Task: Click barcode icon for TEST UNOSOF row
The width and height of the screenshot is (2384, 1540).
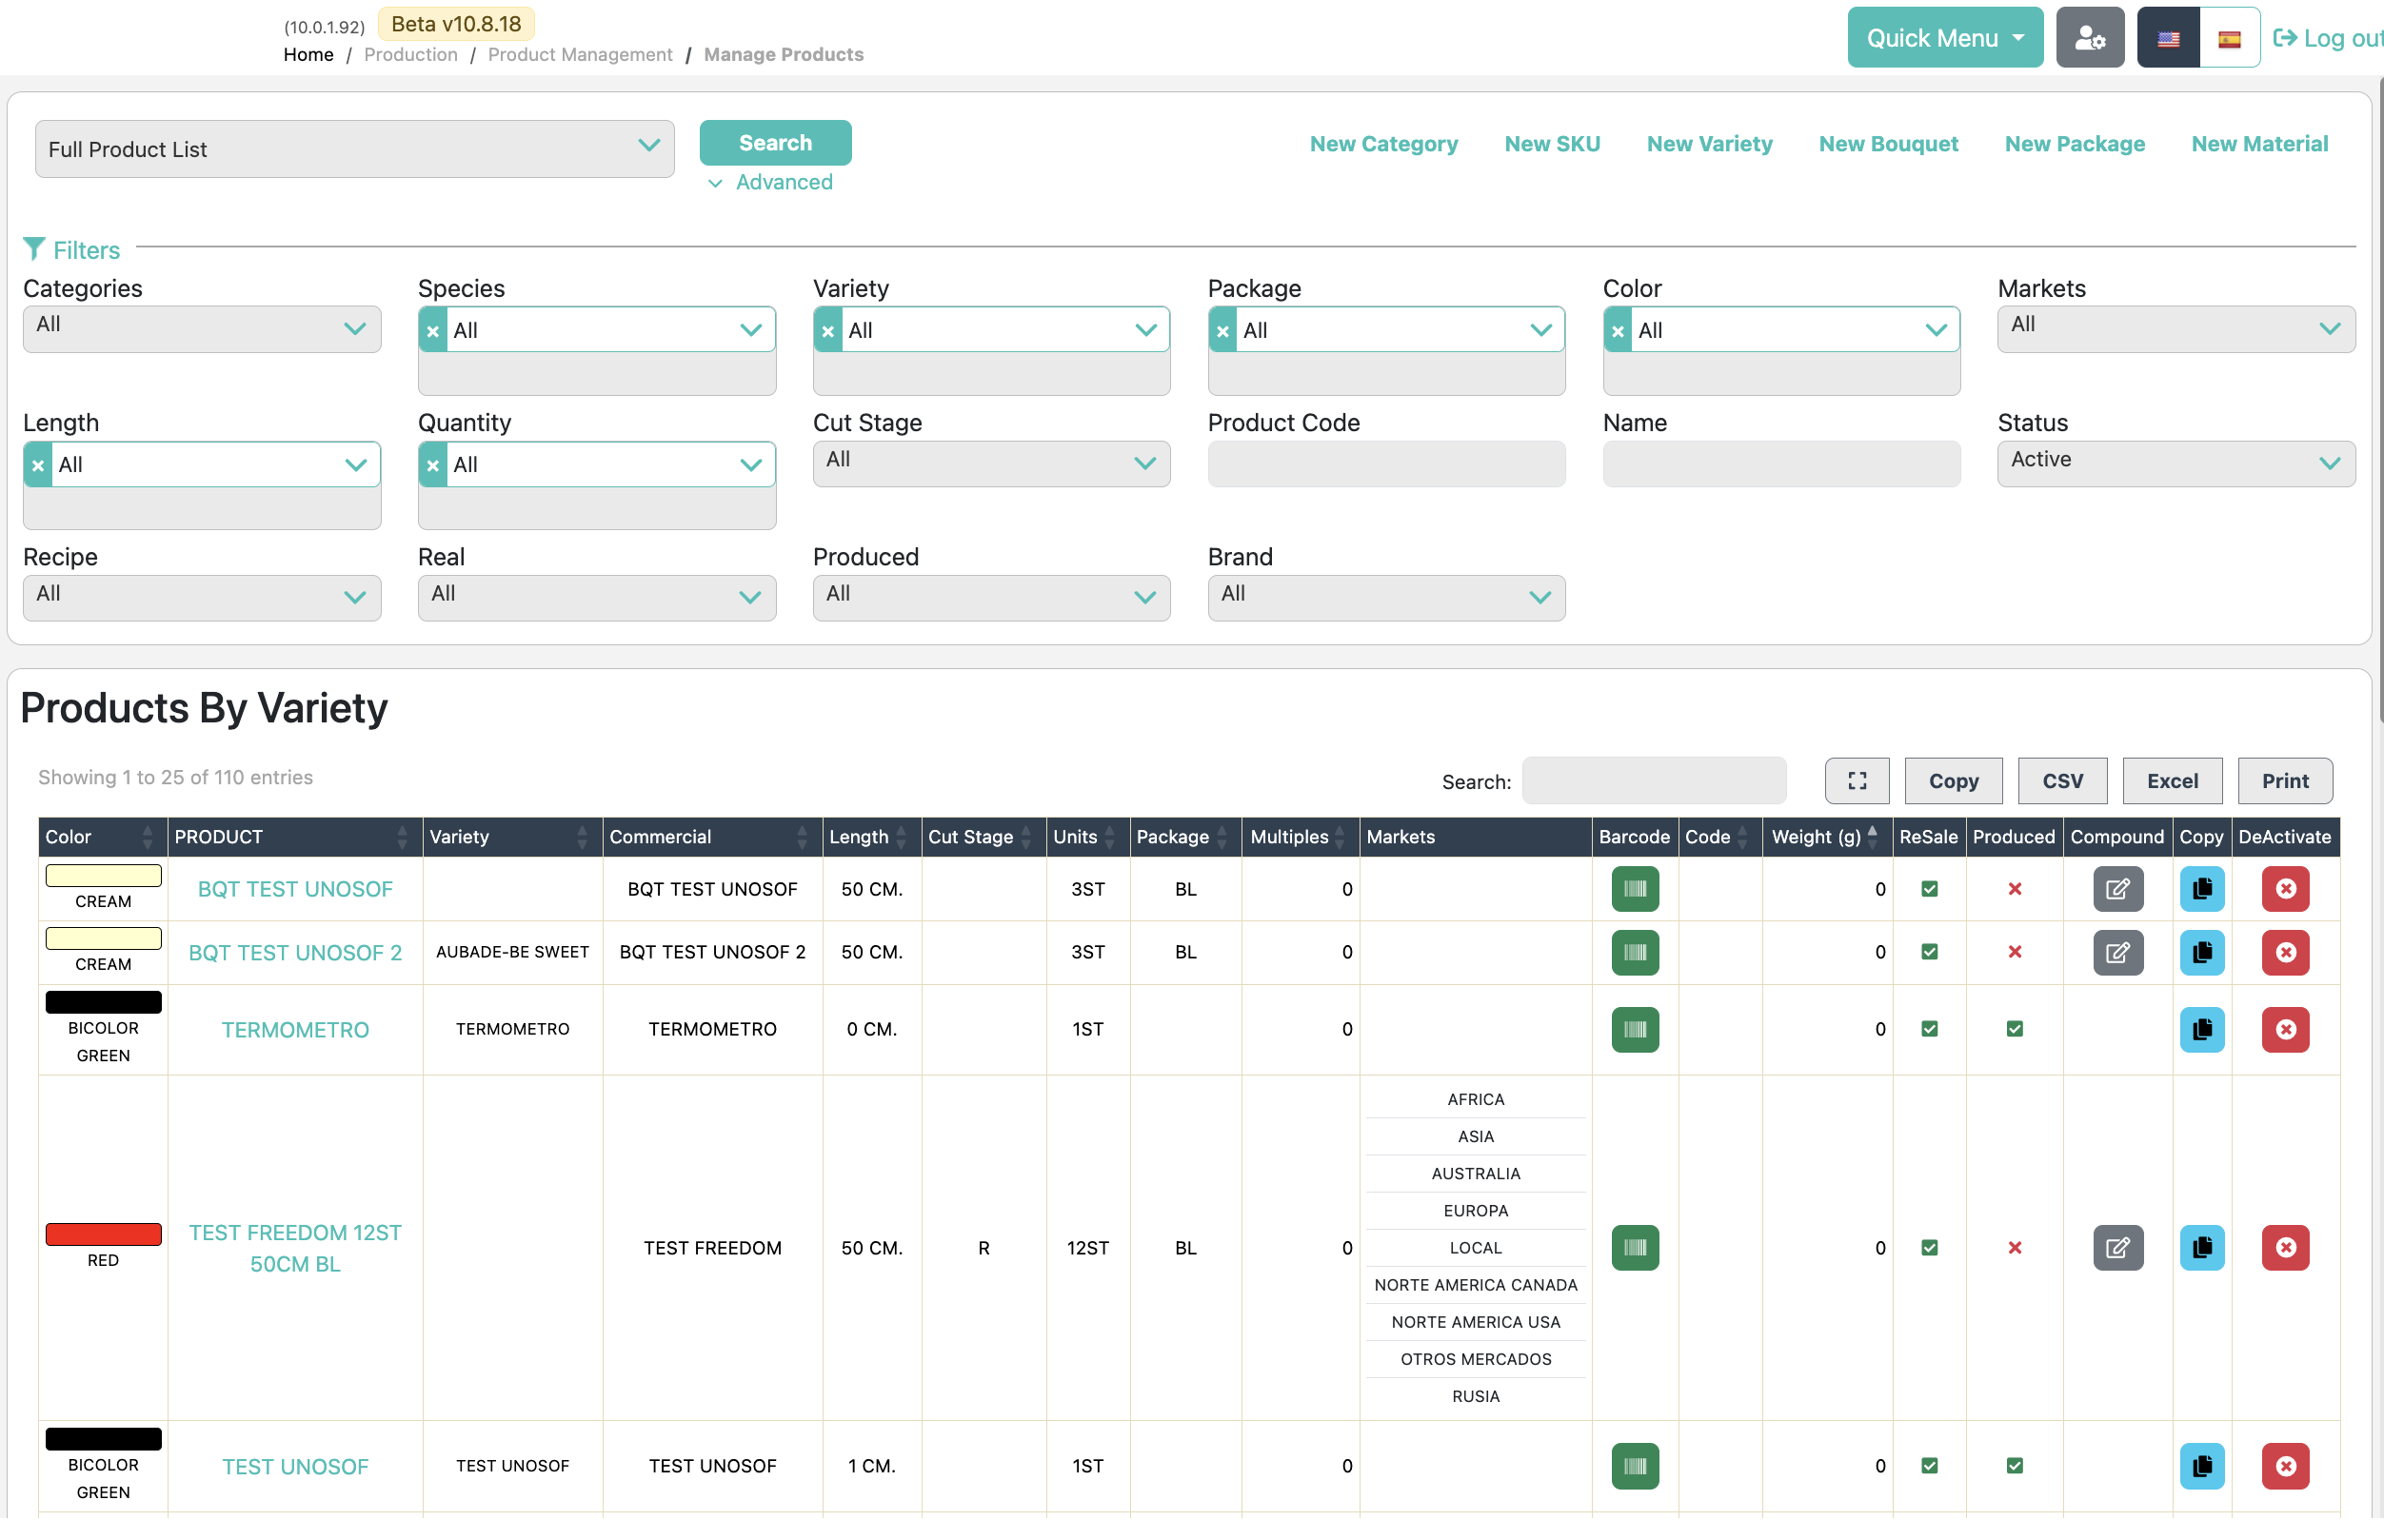Action: tap(1634, 1465)
